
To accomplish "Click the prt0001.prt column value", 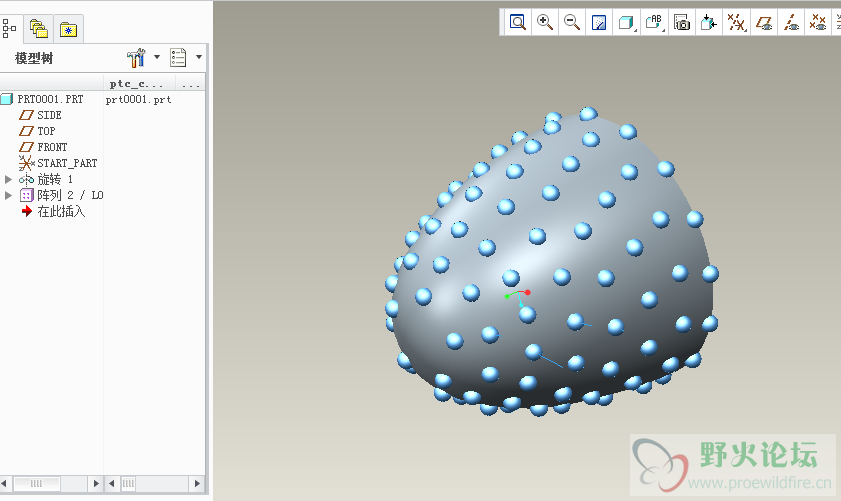I will 138,100.
